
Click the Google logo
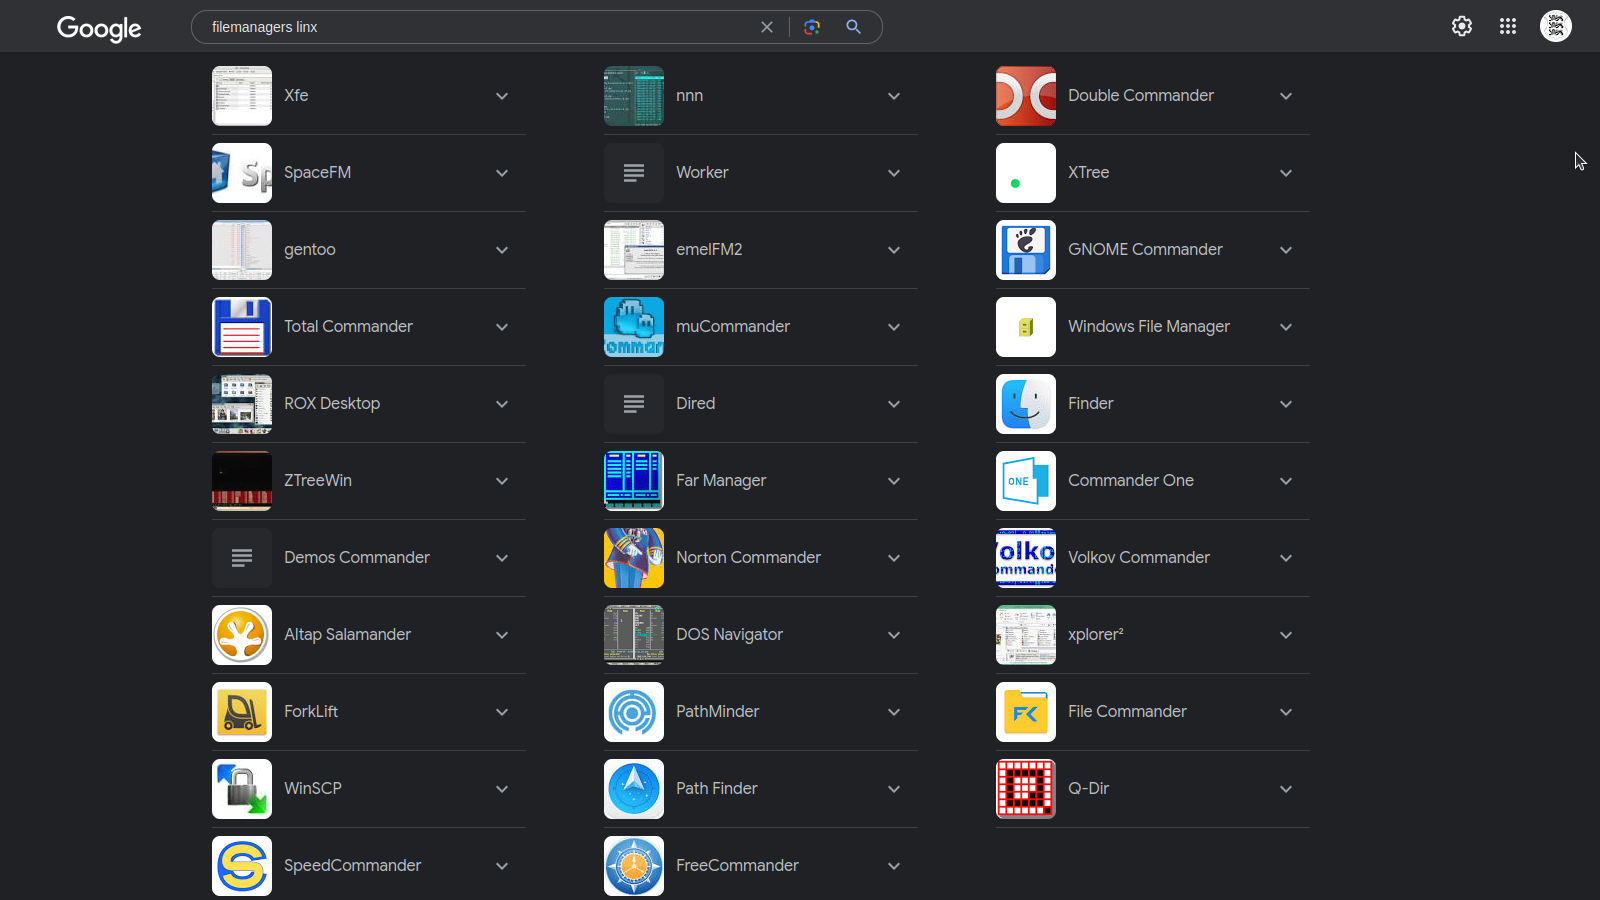pos(99,28)
